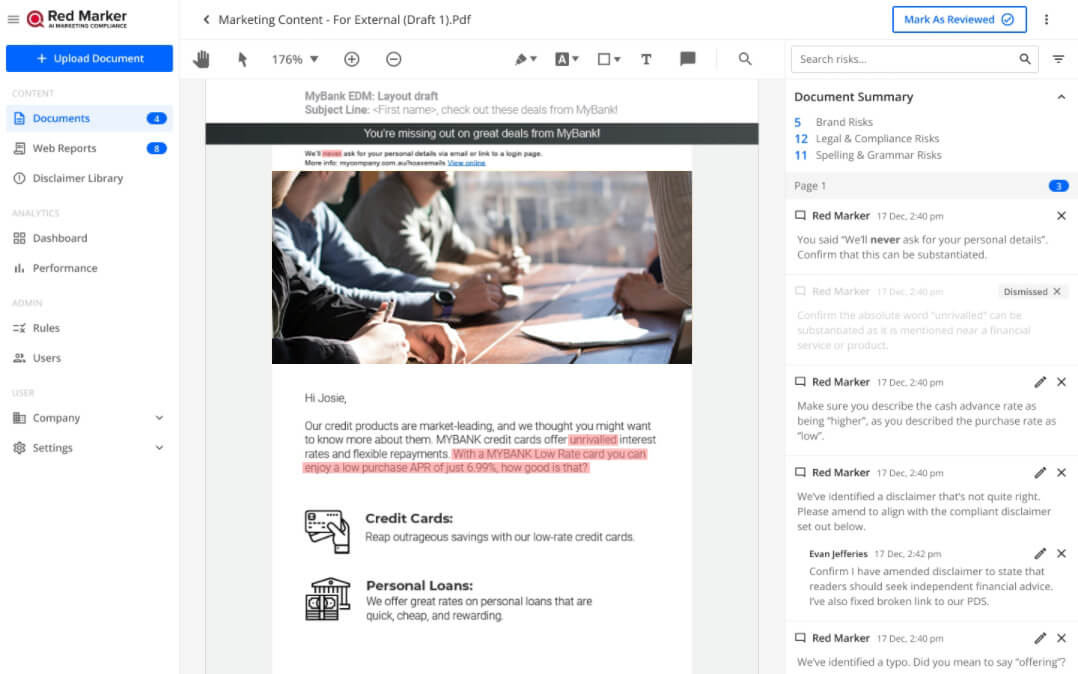Select the hand pan tool

(201, 59)
